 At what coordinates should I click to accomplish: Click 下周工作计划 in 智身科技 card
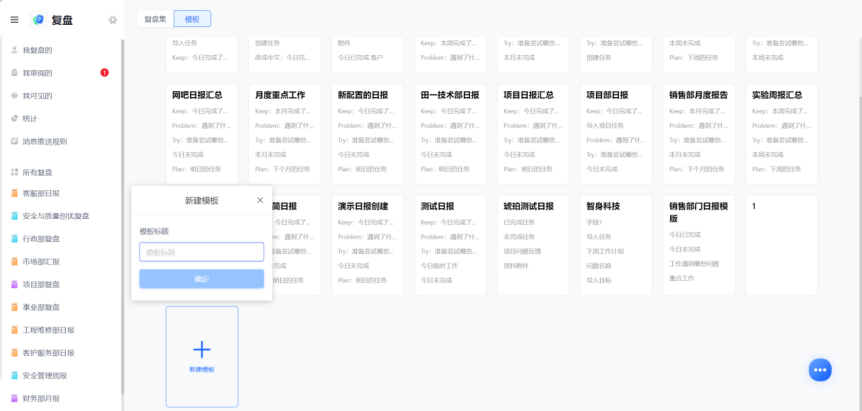(x=605, y=251)
